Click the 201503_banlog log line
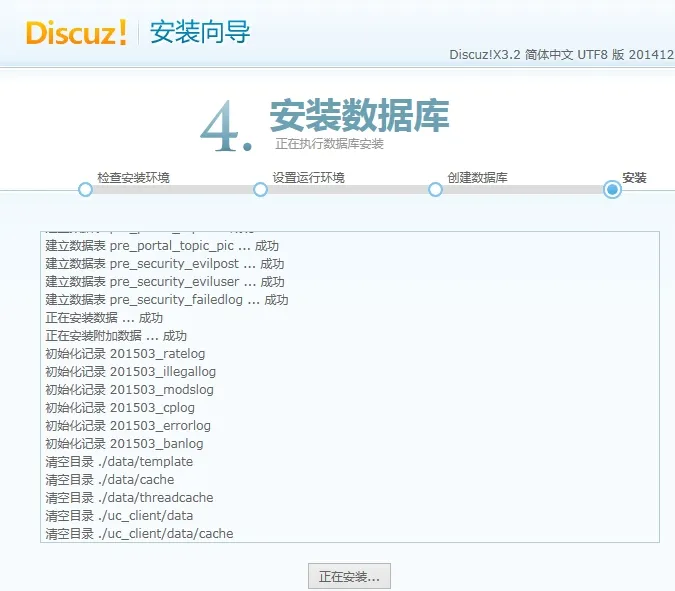The image size is (675, 591). point(124,444)
